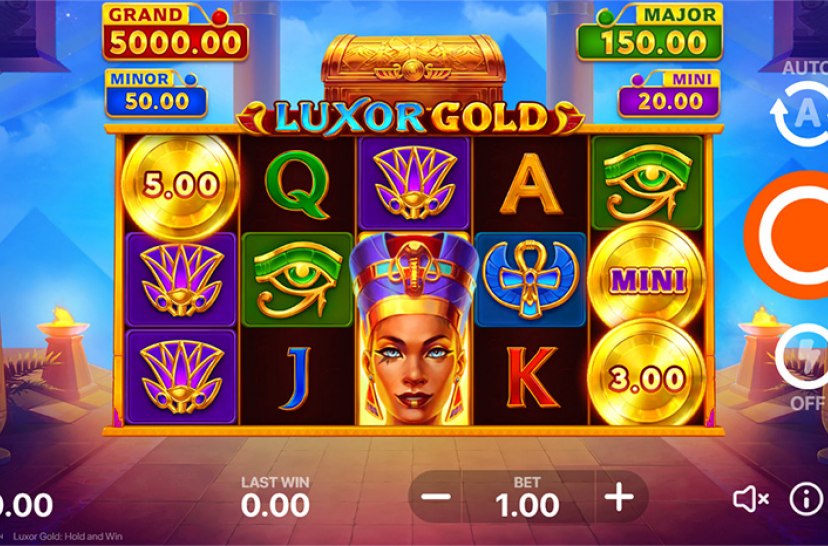Click the MAJOR 150.00 jackpot badge
The image size is (828, 546).
pos(650,33)
